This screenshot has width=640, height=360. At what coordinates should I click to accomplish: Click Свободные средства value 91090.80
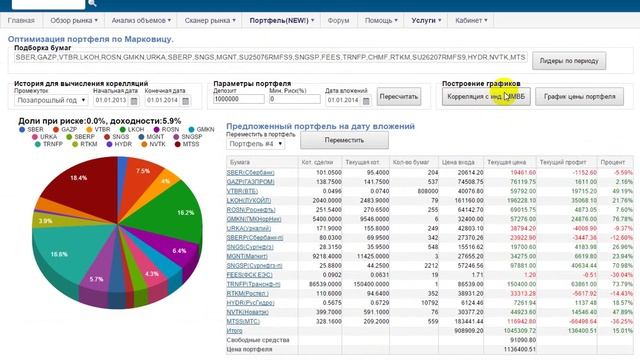(x=523, y=340)
